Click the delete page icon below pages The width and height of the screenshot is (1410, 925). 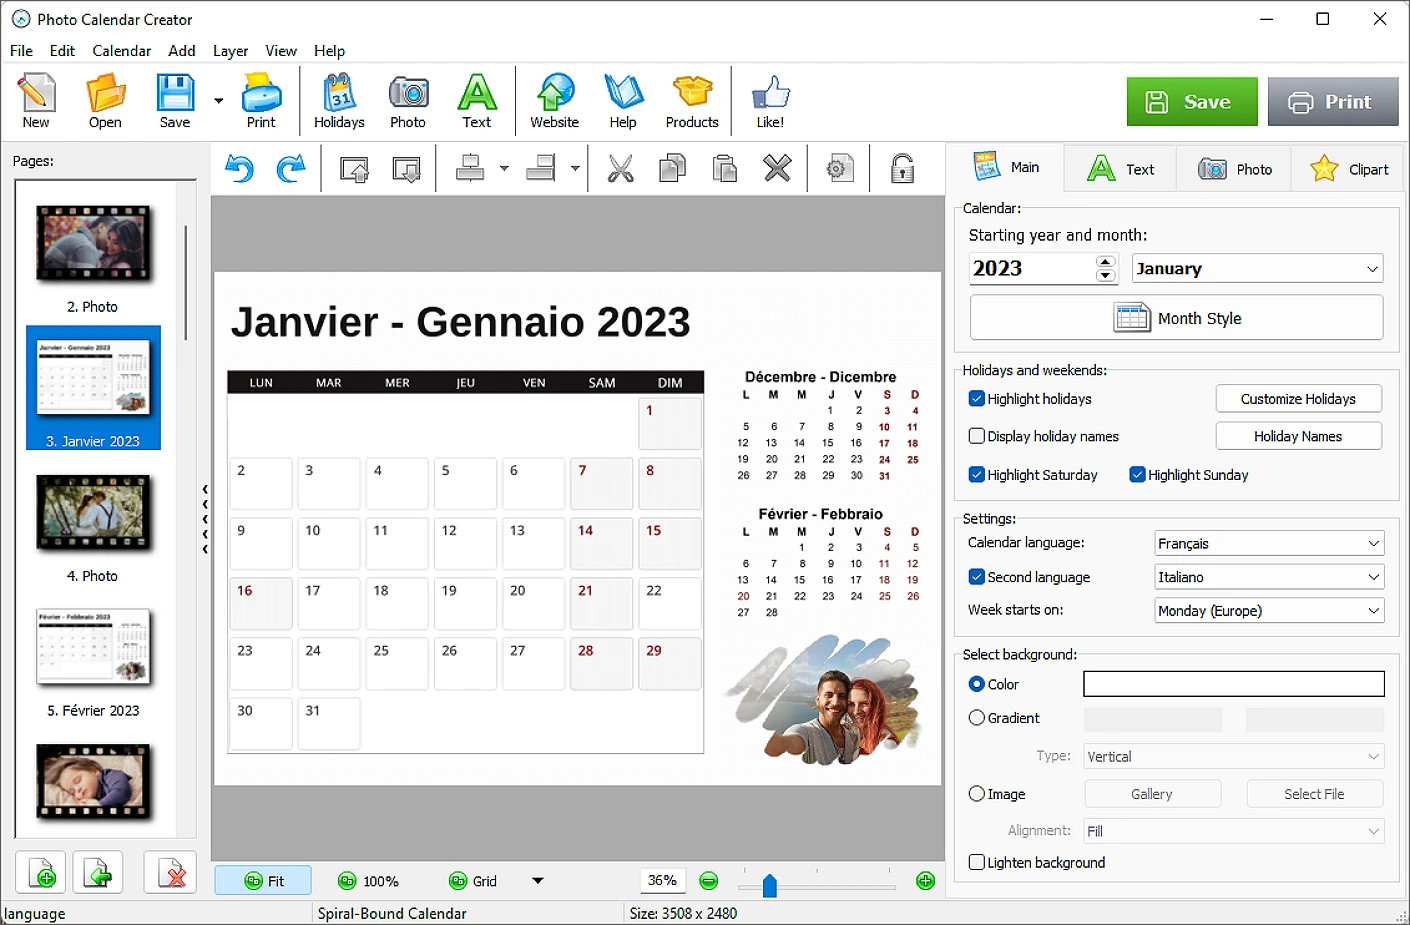click(x=170, y=873)
